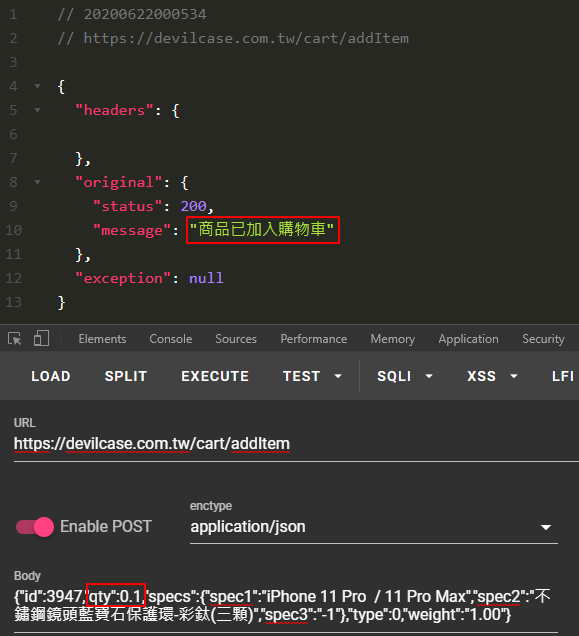Collapse the "original" object fold arrow
Viewport: 579px width, 636px height.
37,183
